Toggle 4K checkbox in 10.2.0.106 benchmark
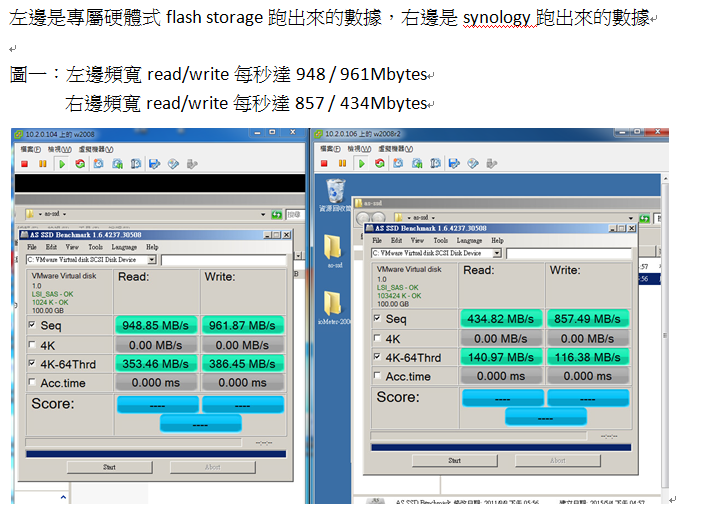This screenshot has height=514, width=708. 377,338
